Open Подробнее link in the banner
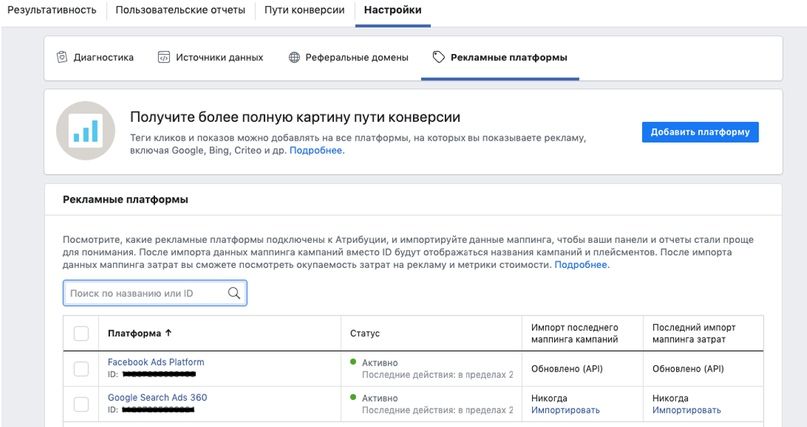Viewport: 807px width, 427px height. point(317,150)
